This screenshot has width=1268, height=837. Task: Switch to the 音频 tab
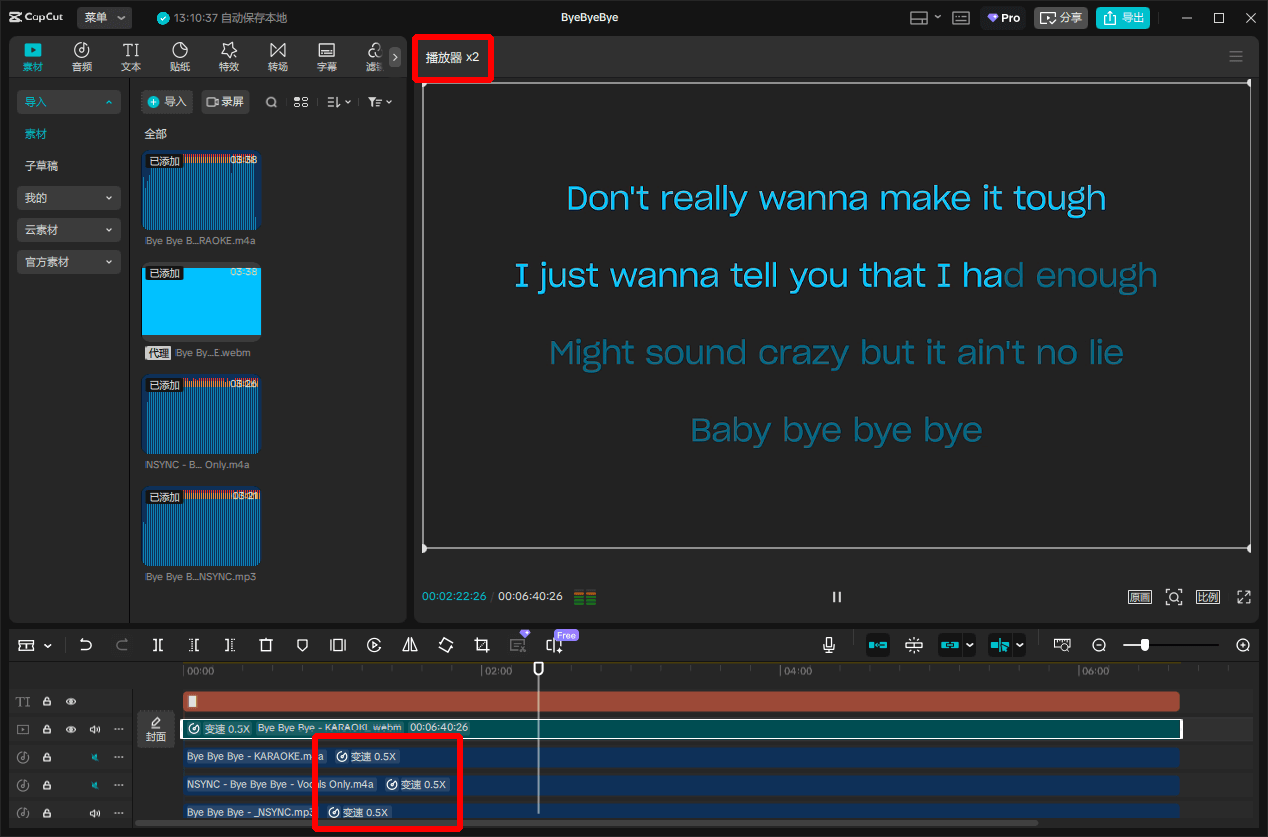82,57
